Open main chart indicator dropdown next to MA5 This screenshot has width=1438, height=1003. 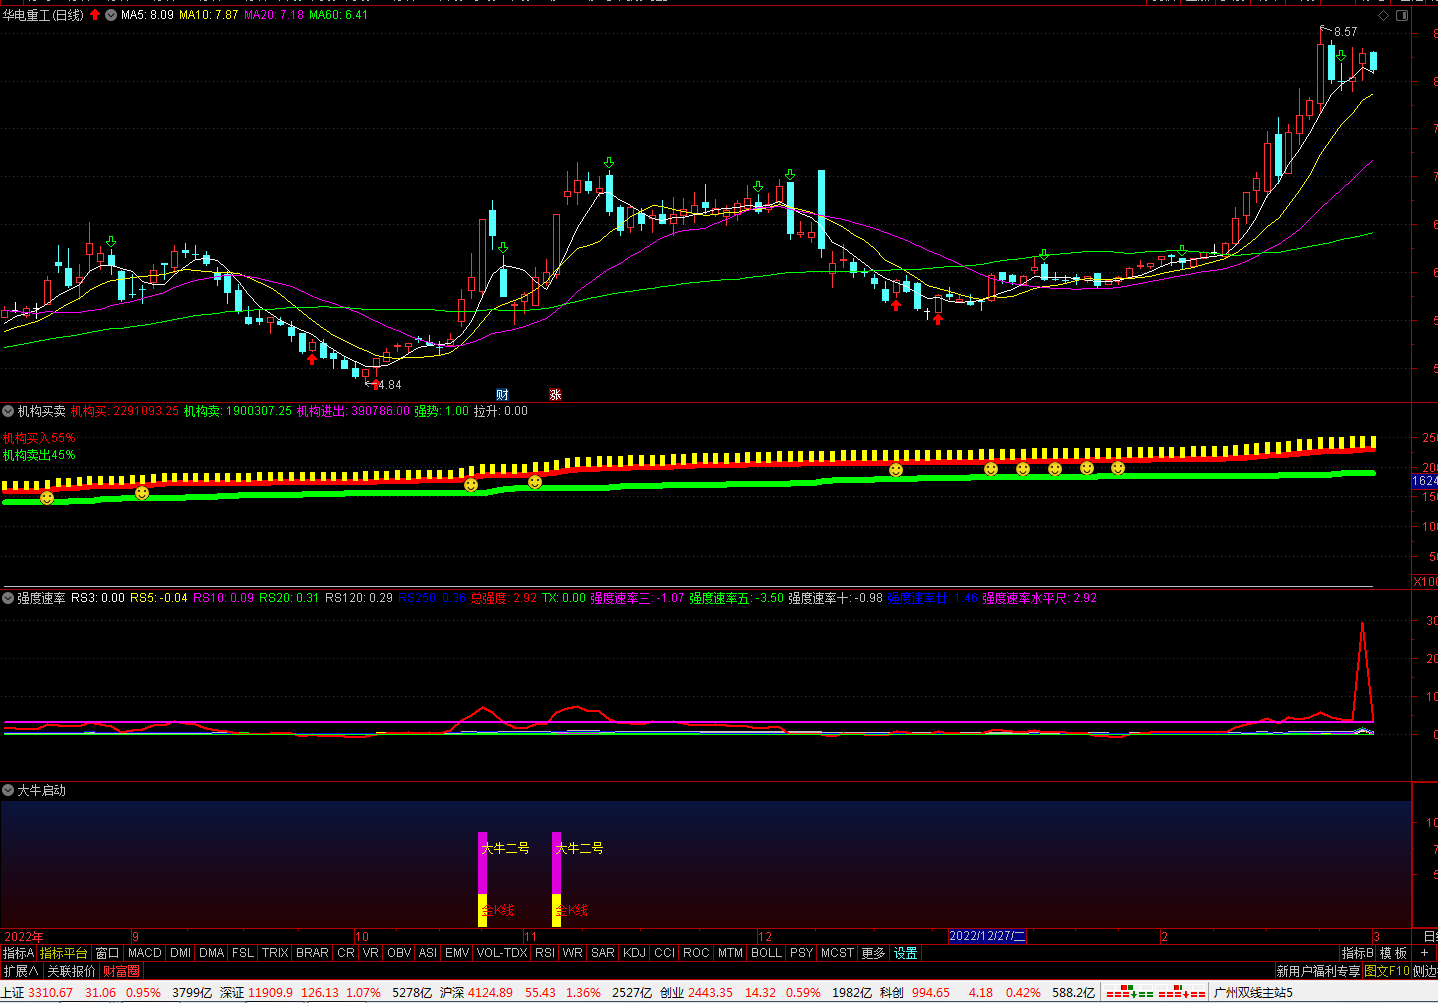[x=111, y=15]
